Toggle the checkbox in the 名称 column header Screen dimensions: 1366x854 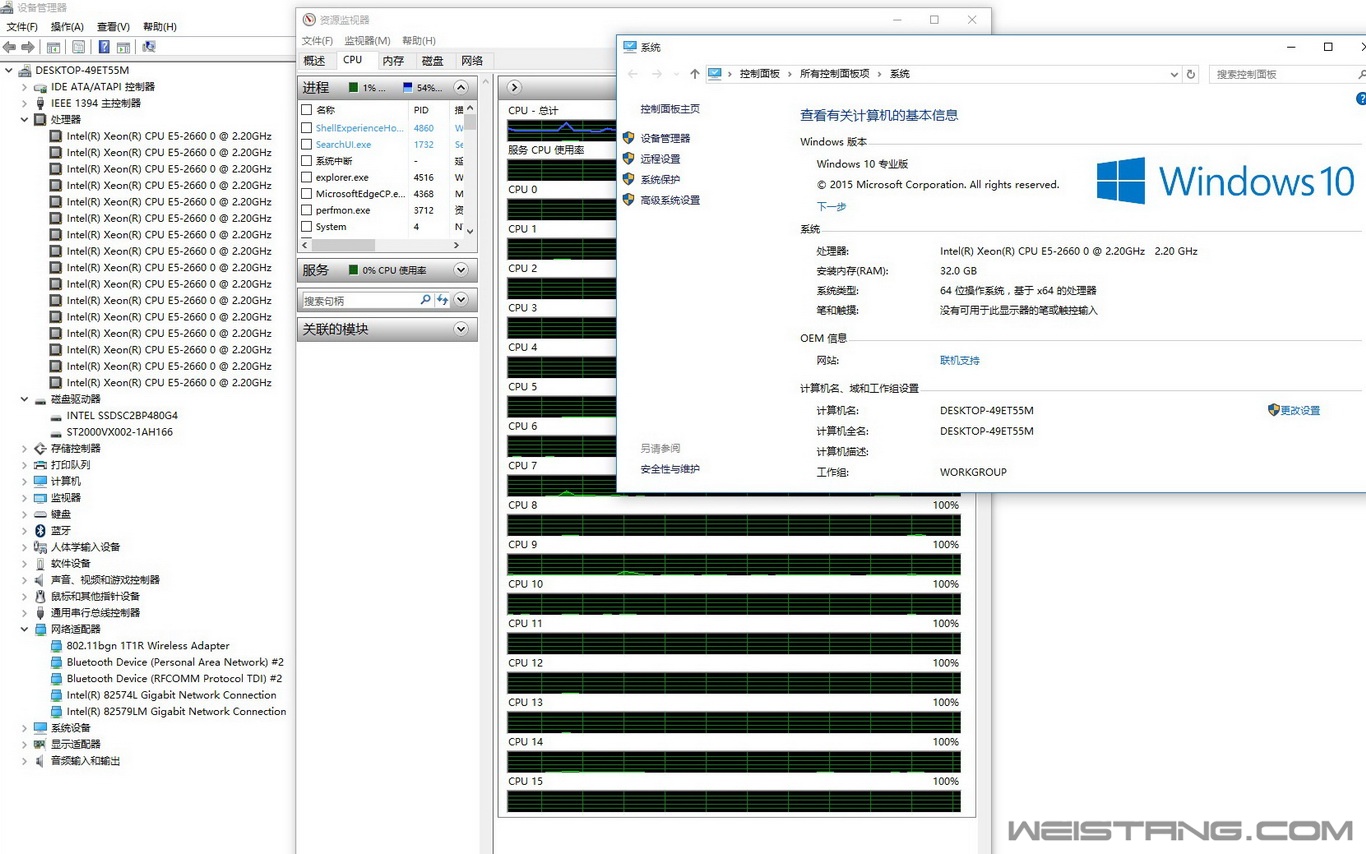[x=307, y=110]
